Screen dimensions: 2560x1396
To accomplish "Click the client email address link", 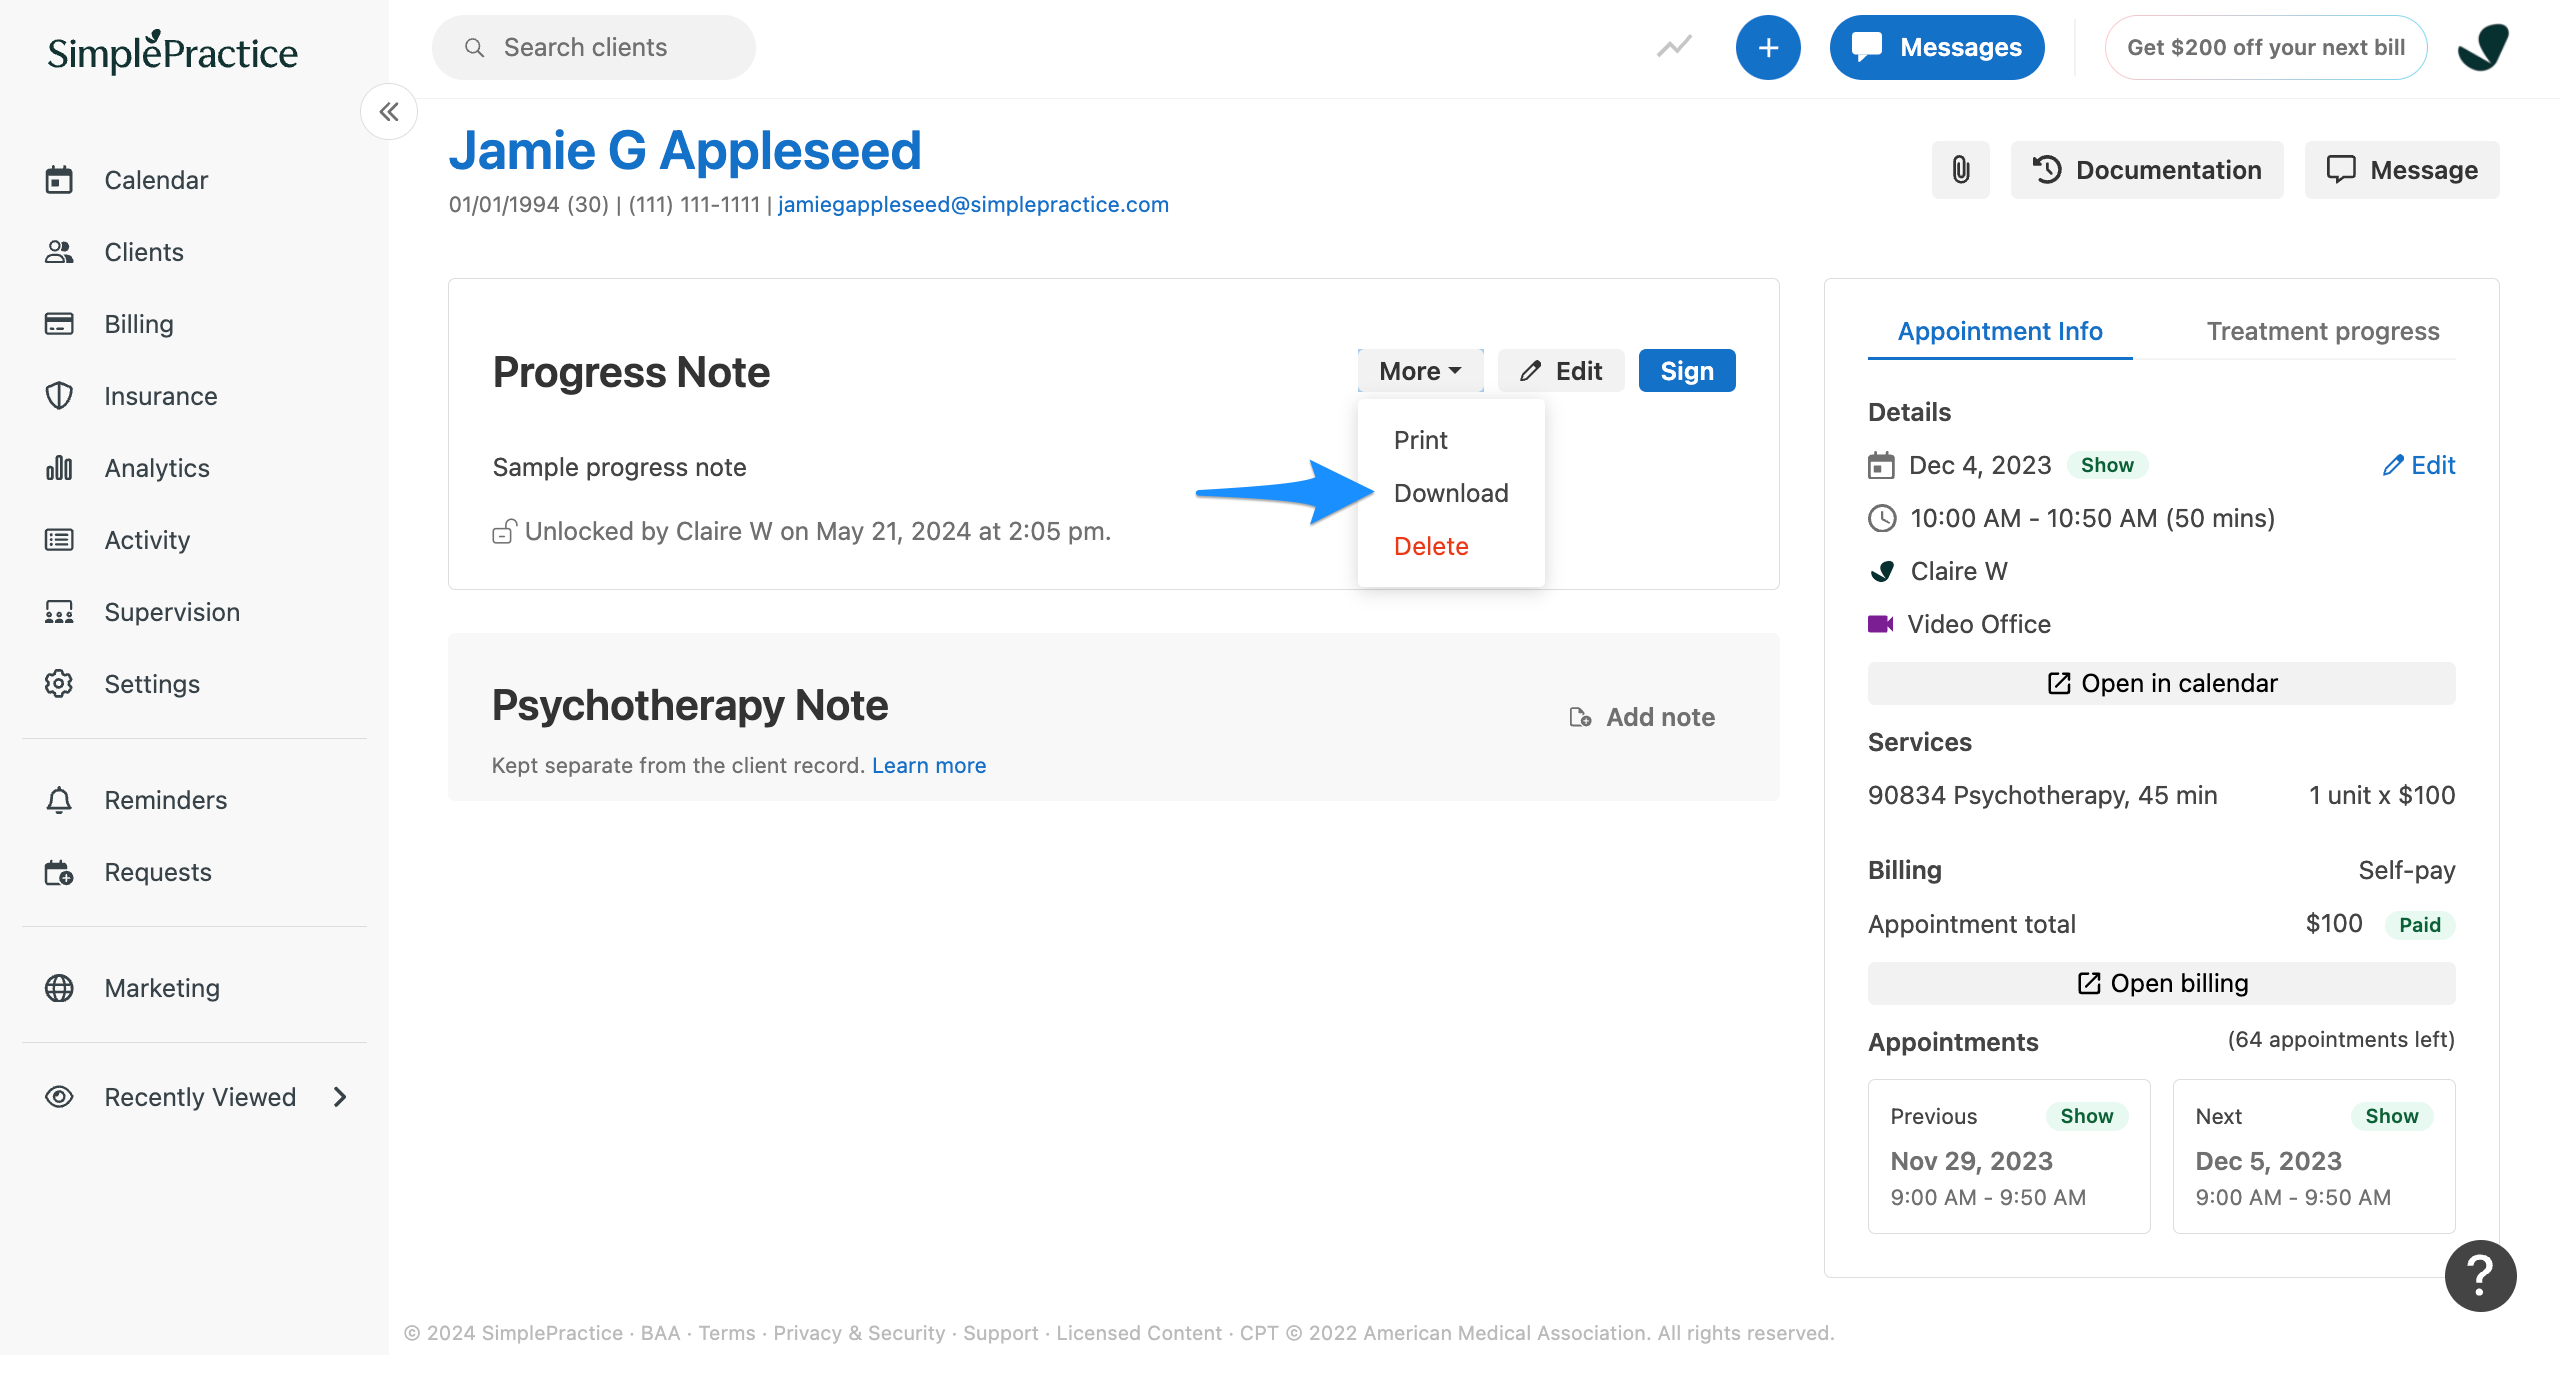I will click(973, 204).
